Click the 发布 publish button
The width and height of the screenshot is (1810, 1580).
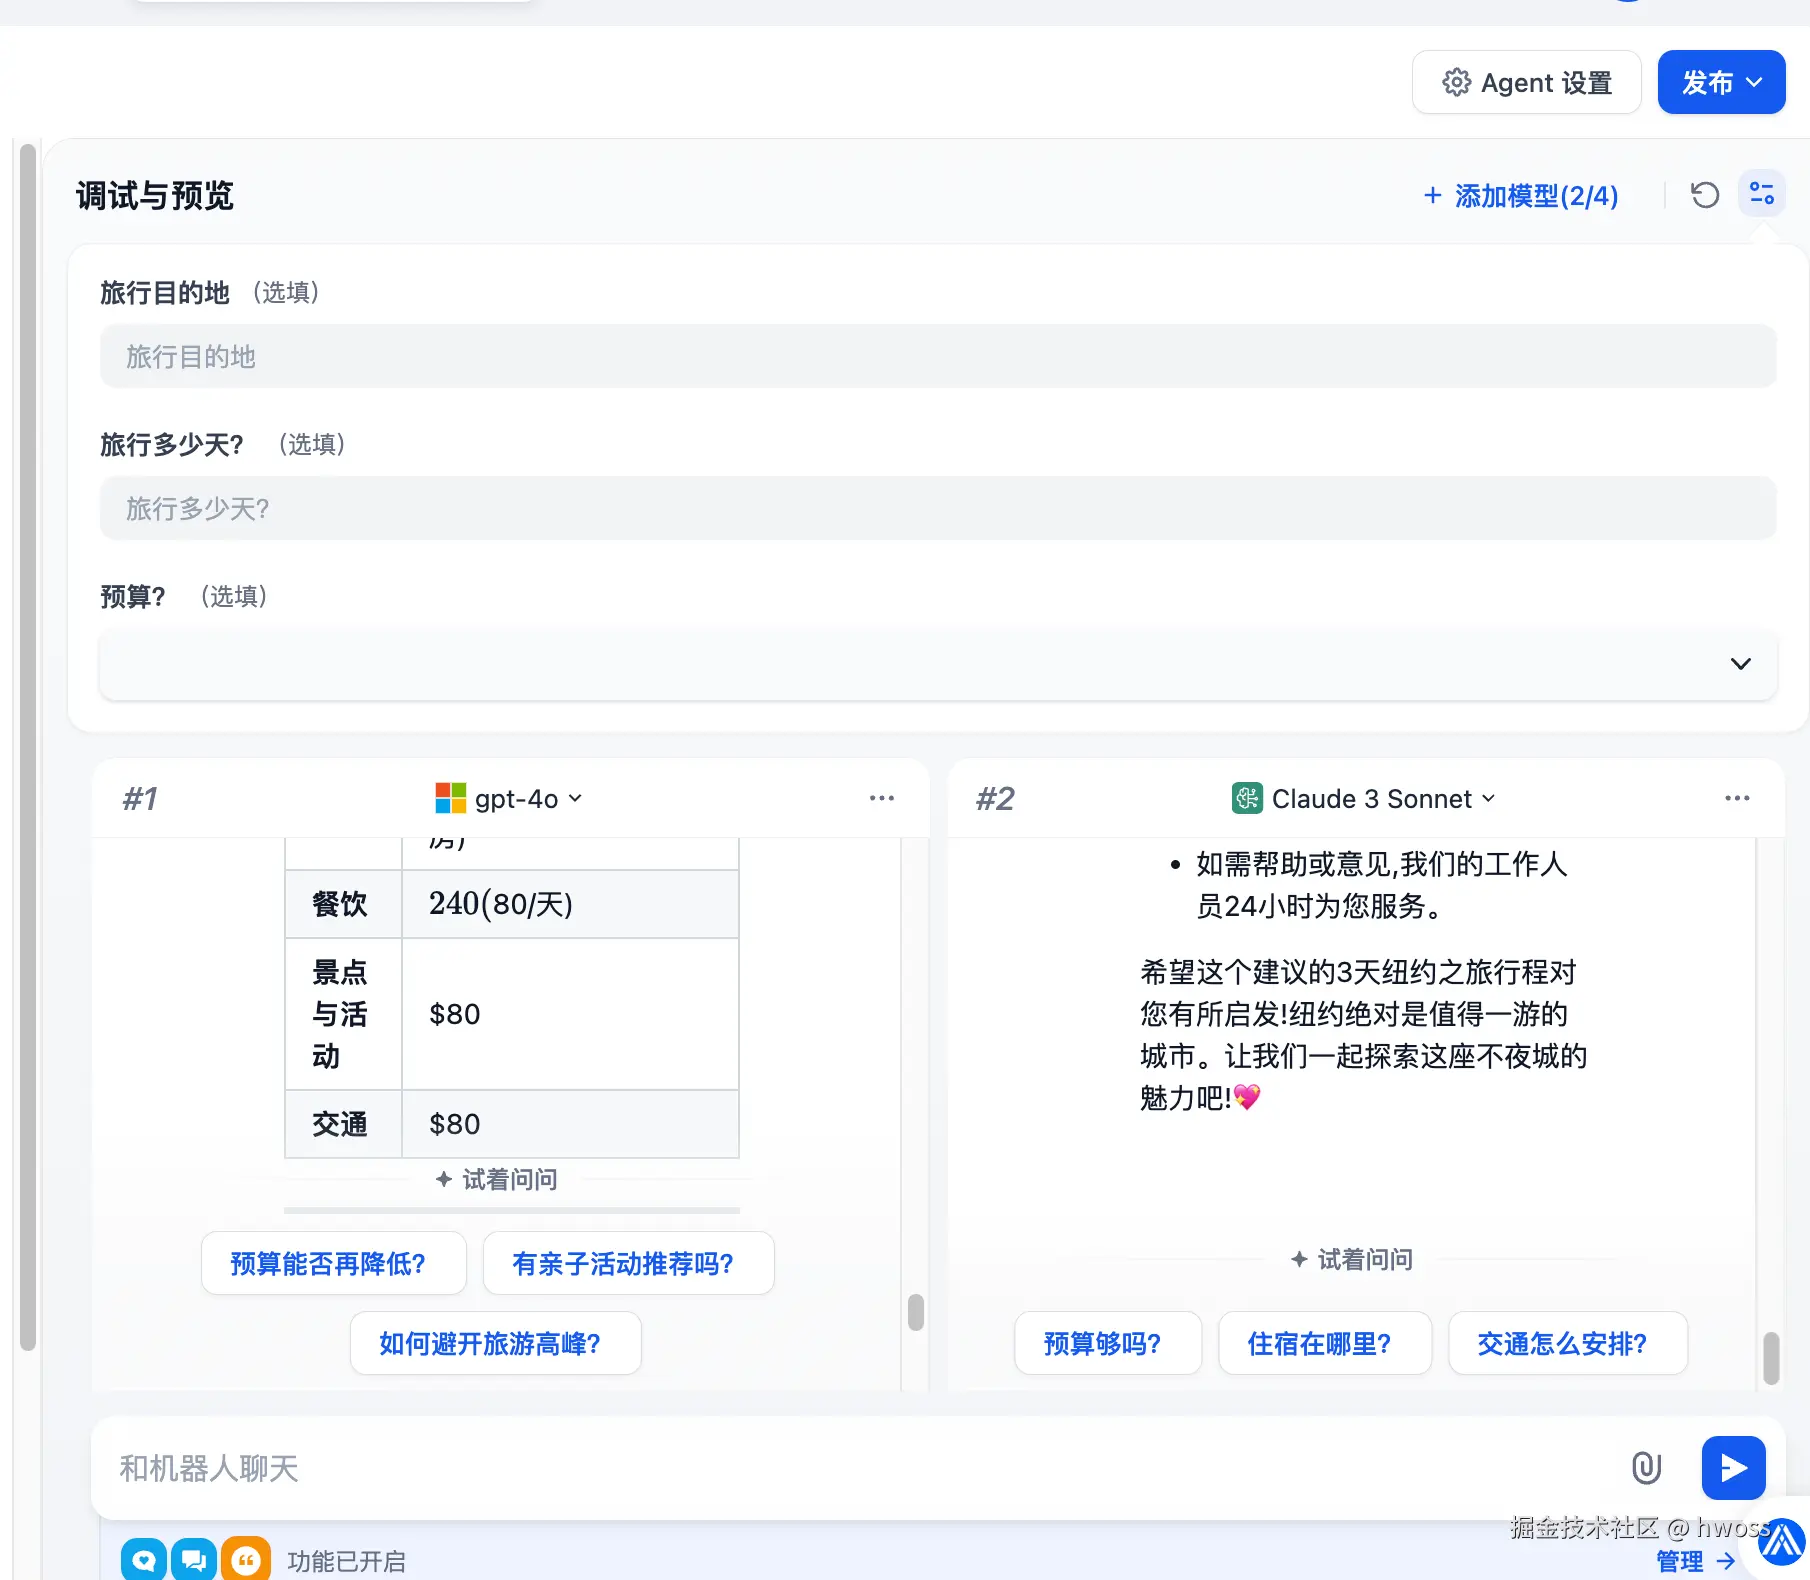(1721, 82)
